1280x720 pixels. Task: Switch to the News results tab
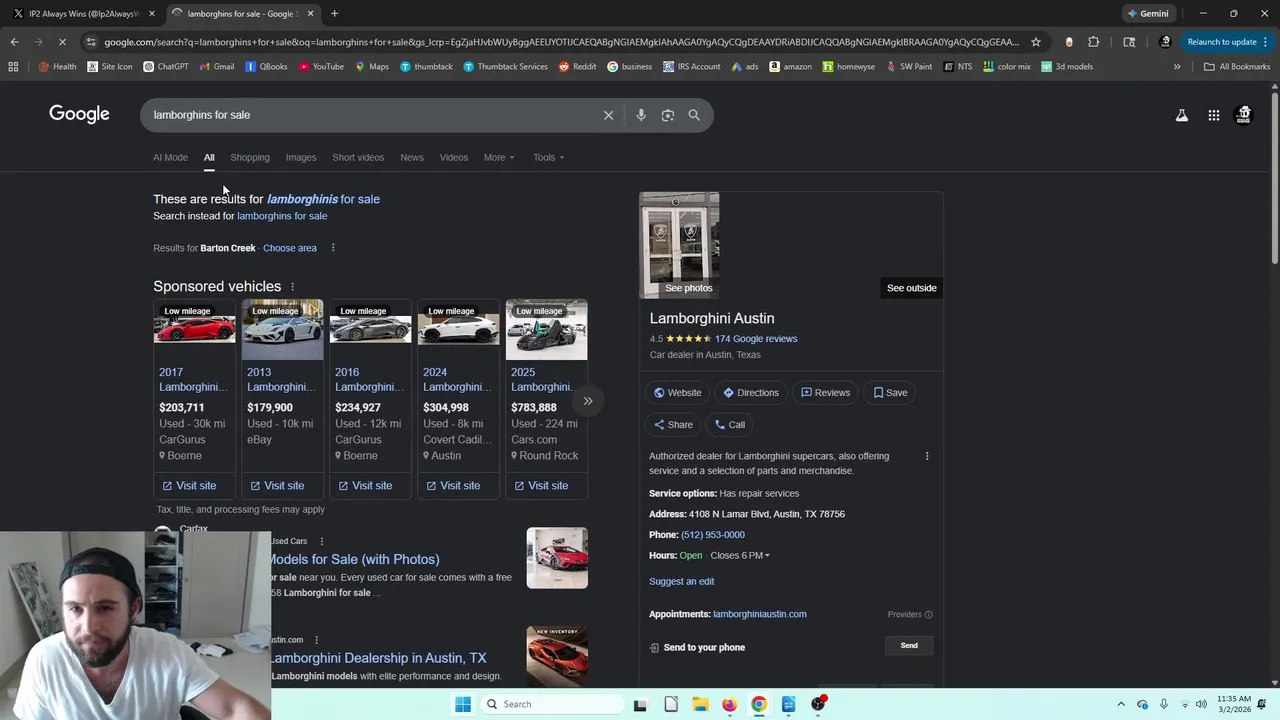412,157
